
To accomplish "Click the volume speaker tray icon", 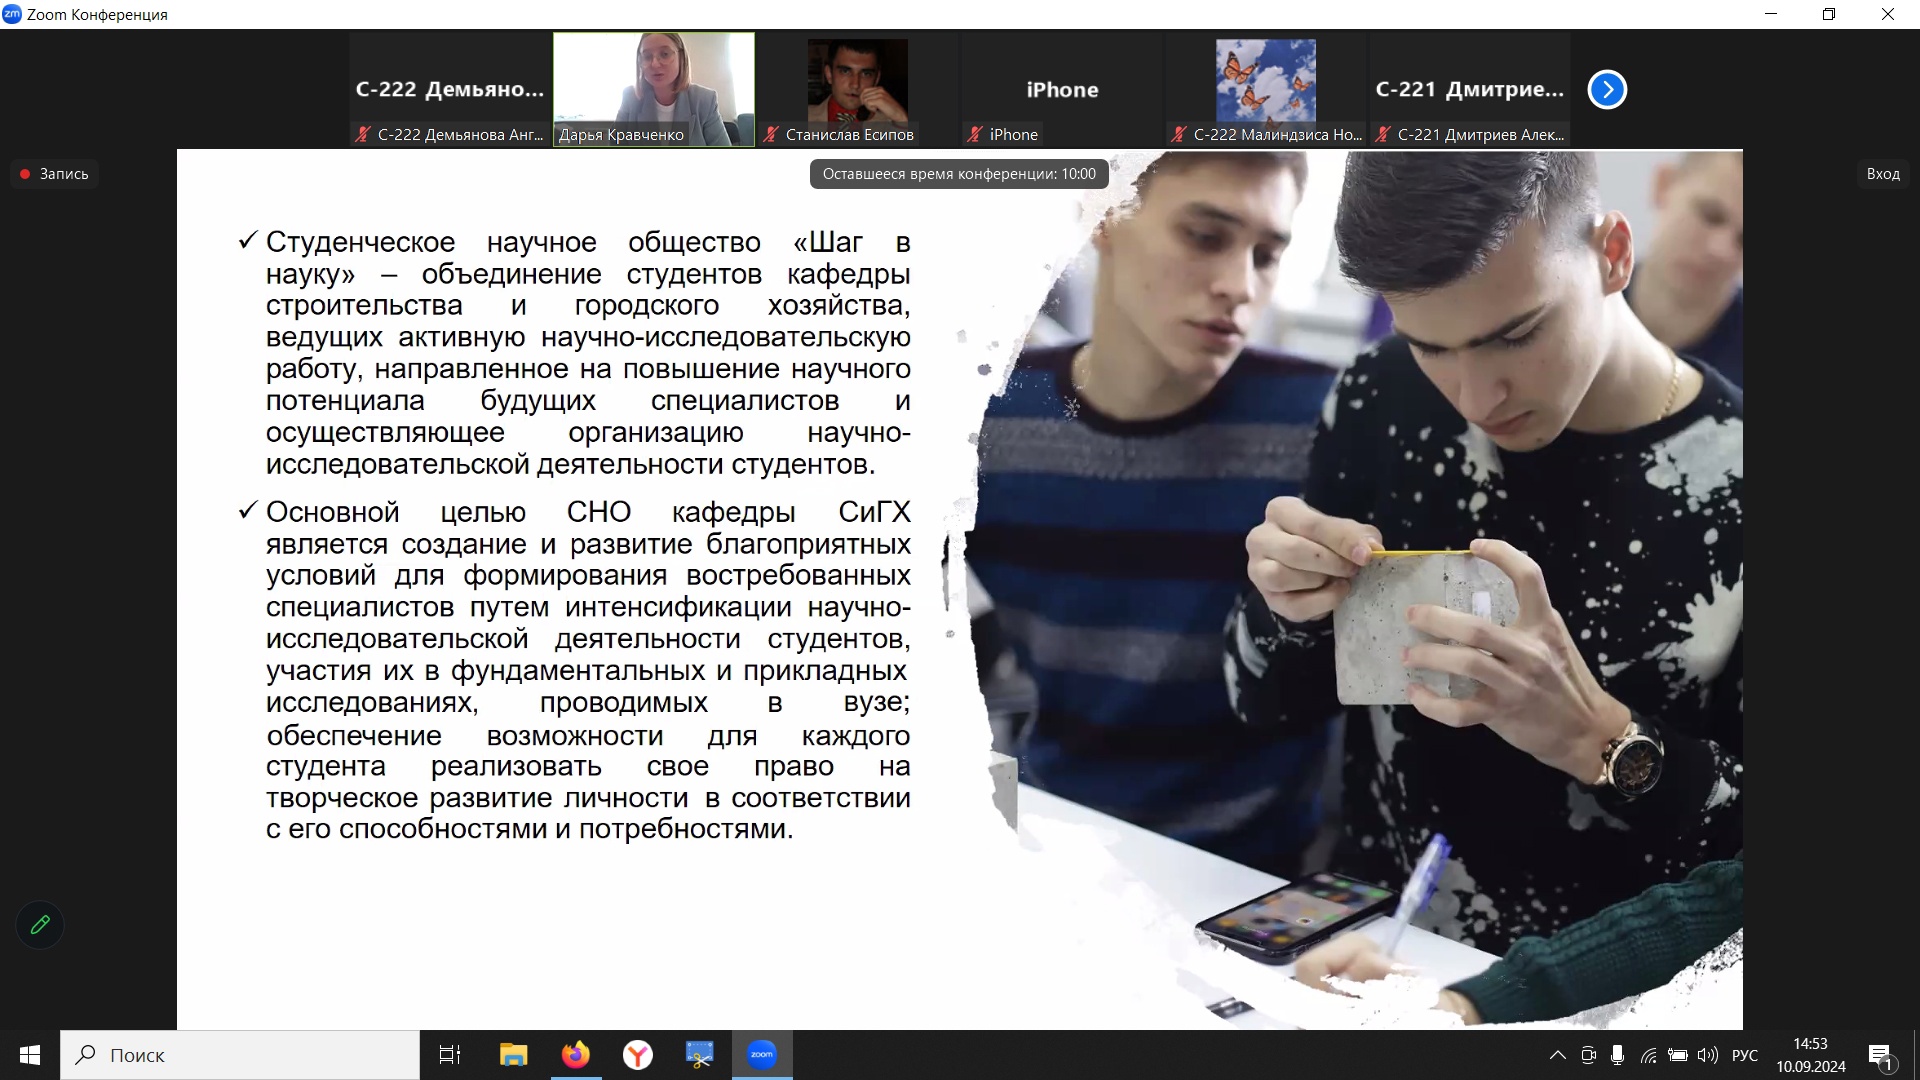I will pos(1708,1055).
